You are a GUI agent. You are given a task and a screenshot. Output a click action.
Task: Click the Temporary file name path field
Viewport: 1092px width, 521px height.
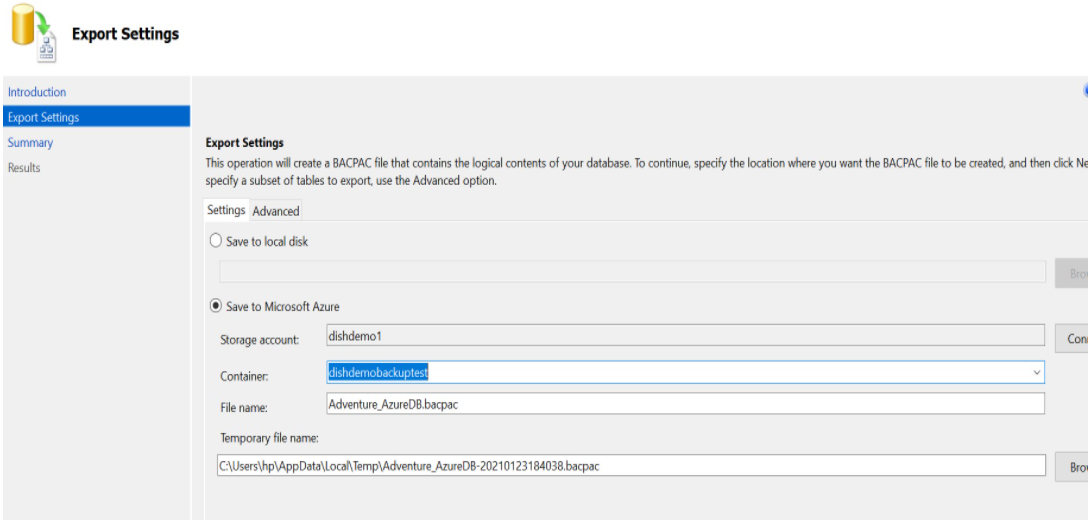[631, 465]
